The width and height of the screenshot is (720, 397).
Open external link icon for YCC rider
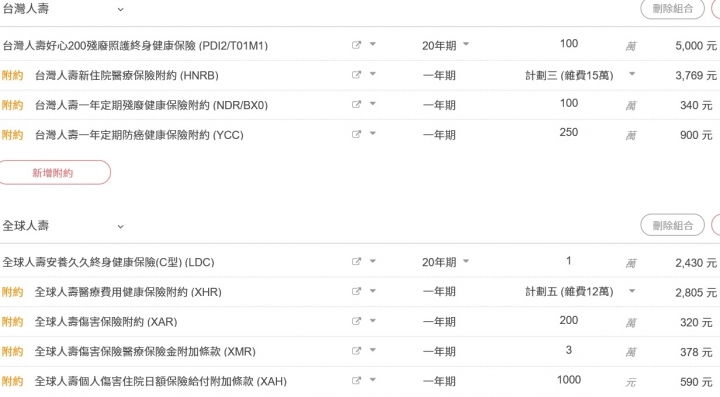[356, 134]
